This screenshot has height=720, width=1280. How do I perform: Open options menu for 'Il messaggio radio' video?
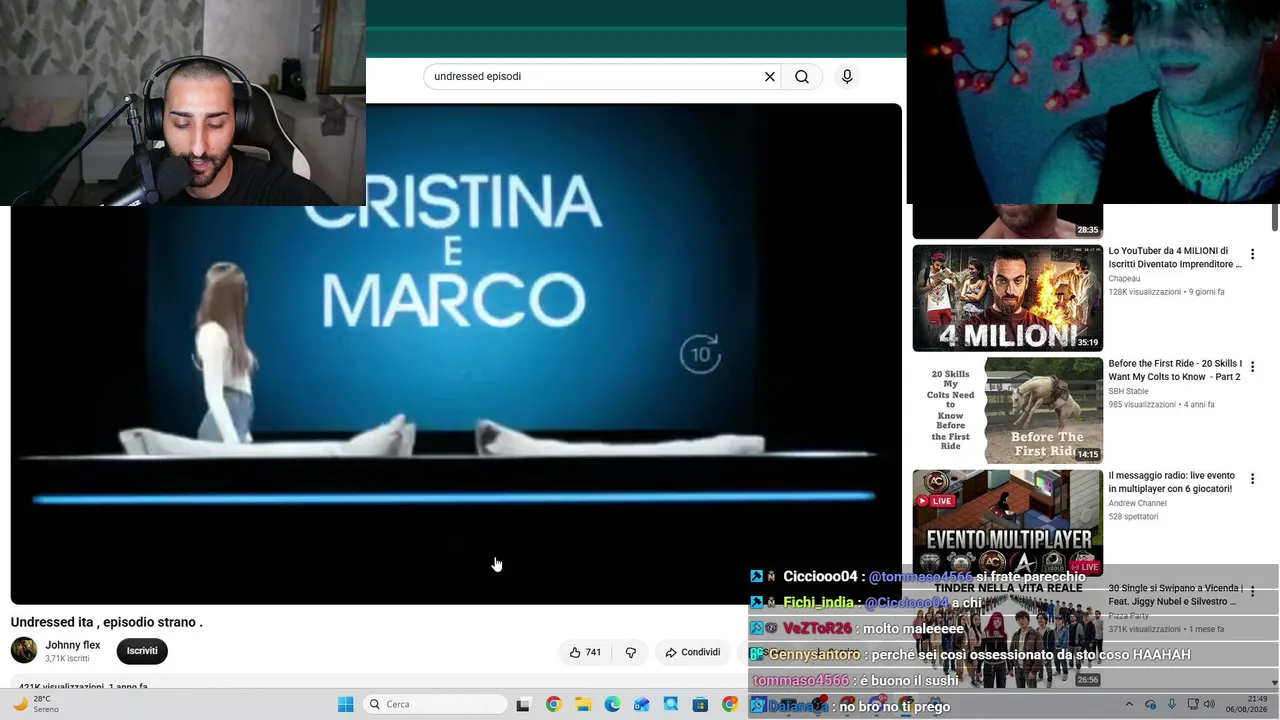(x=1252, y=479)
